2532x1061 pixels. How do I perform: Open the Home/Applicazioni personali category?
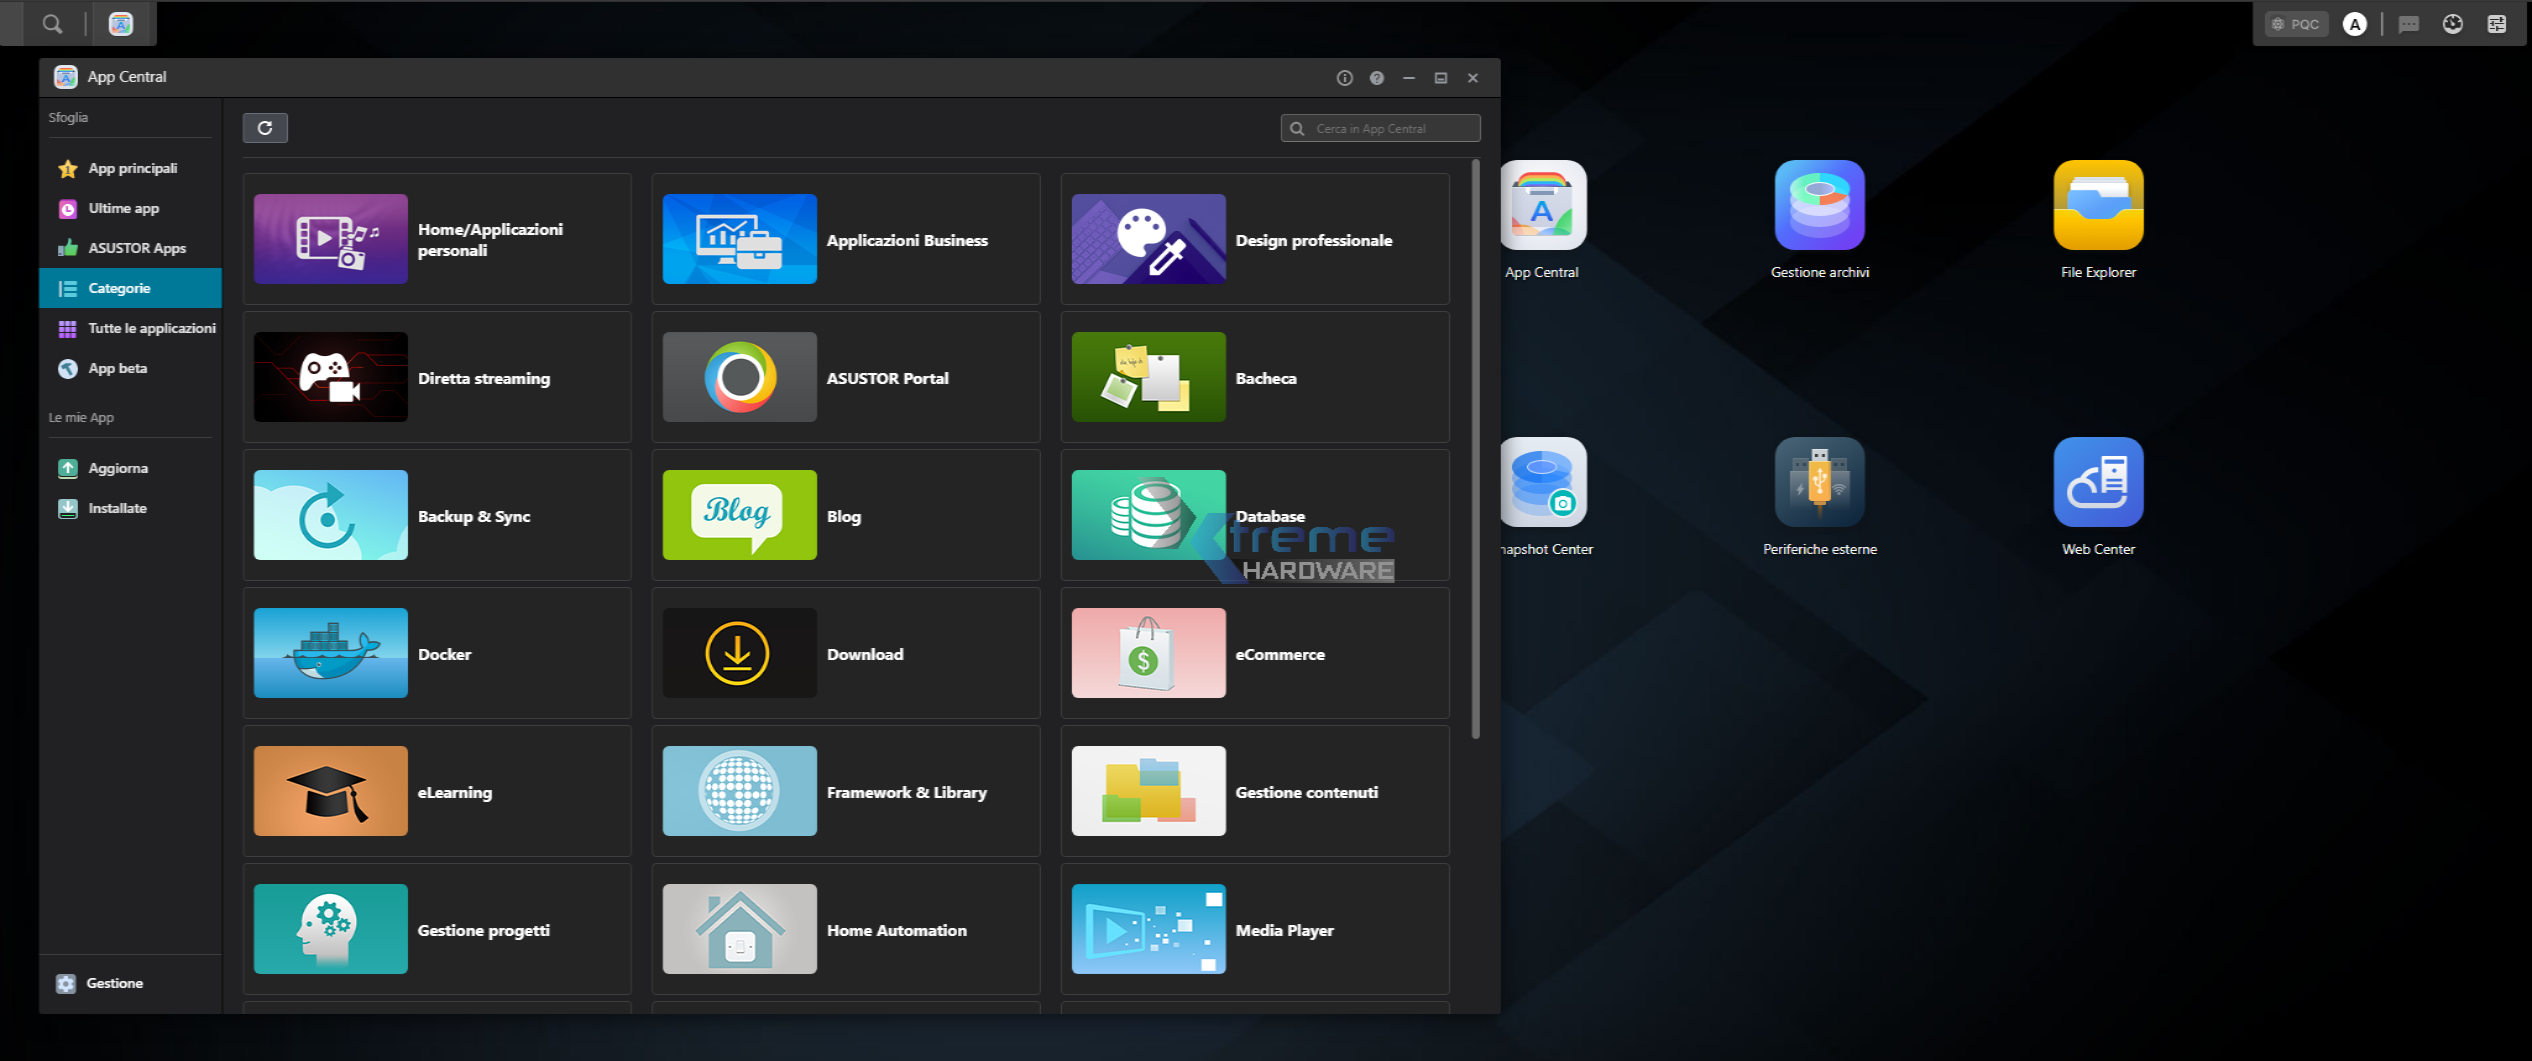tap(437, 239)
